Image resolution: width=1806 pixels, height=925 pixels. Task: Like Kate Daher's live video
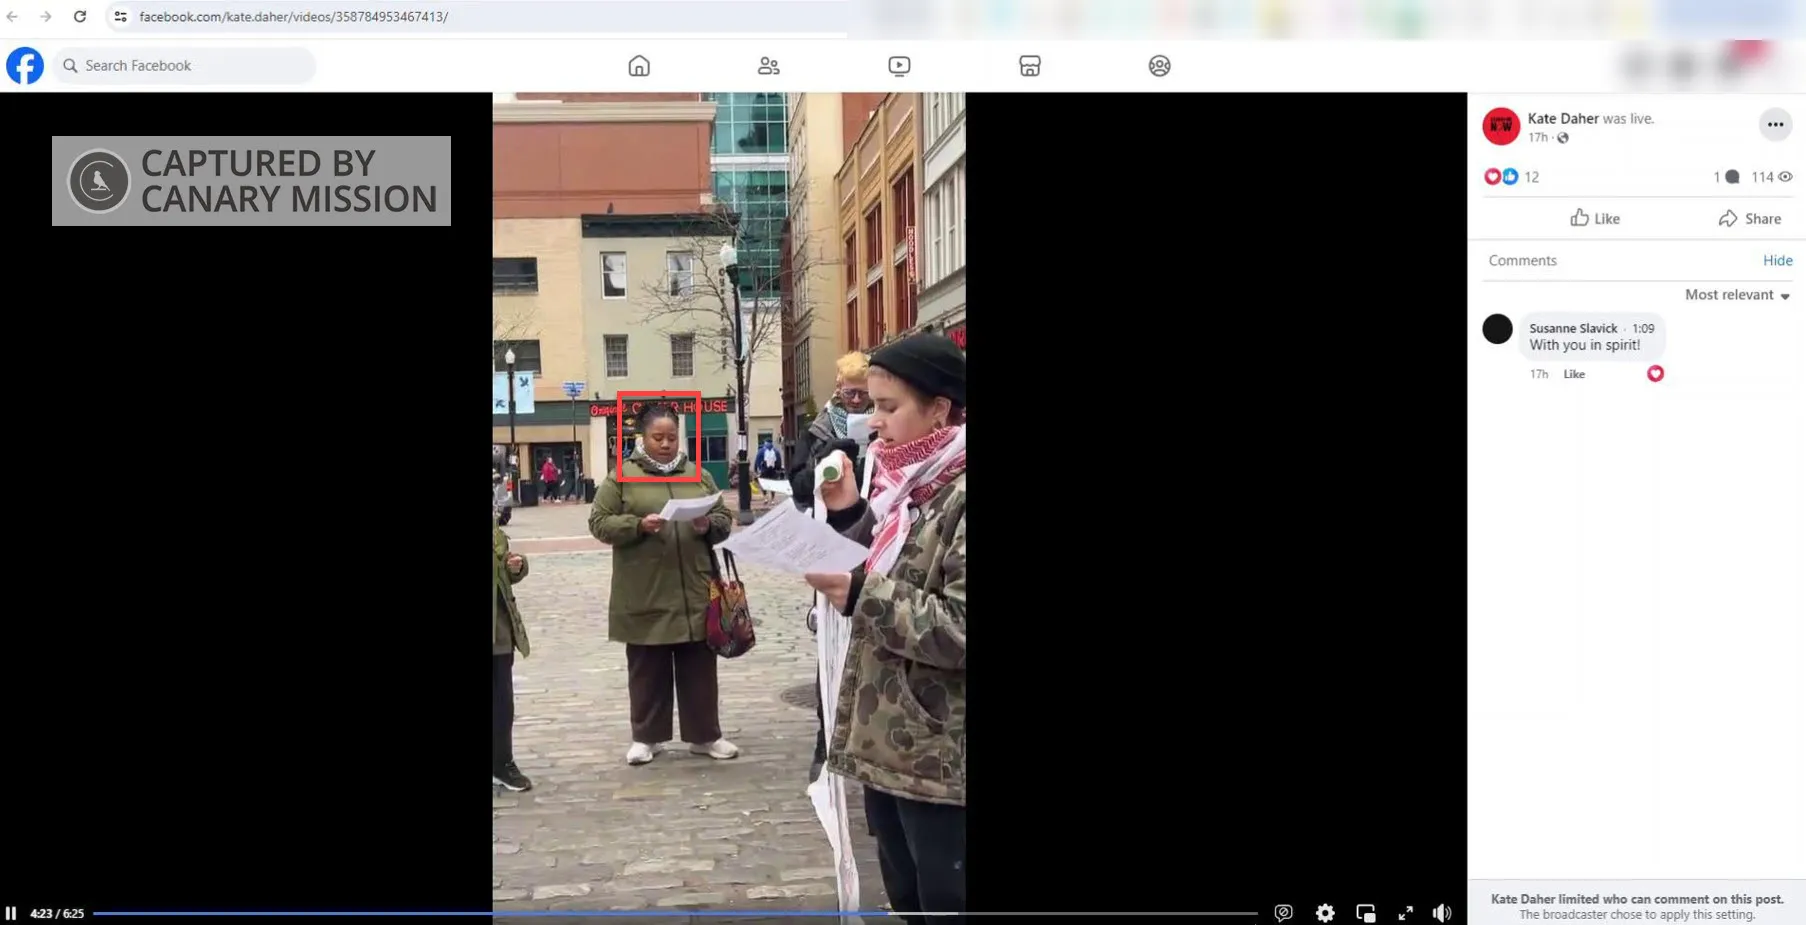pyautogui.click(x=1595, y=218)
